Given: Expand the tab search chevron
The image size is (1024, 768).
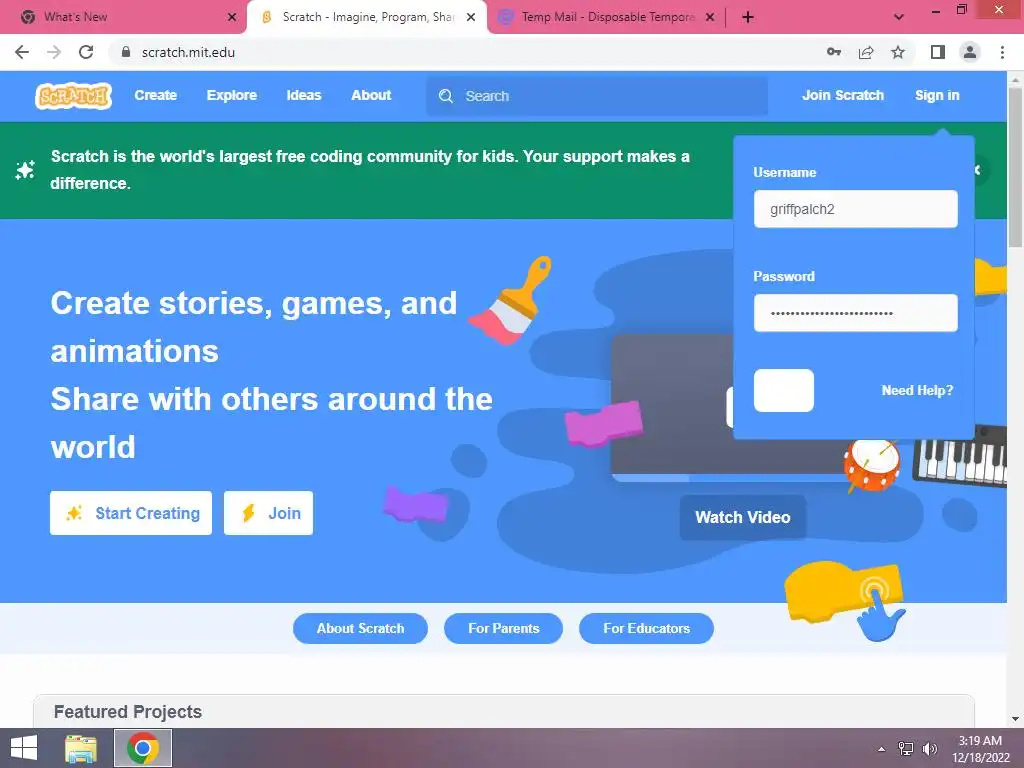Looking at the screenshot, I should (899, 17).
